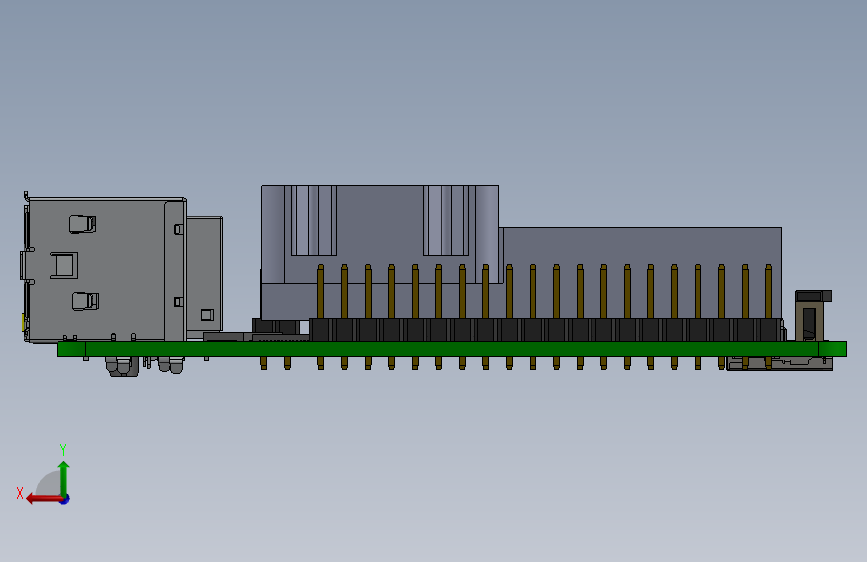Select the lower heatsink section right of the tall block
The width and height of the screenshot is (867, 562).
click(x=641, y=273)
